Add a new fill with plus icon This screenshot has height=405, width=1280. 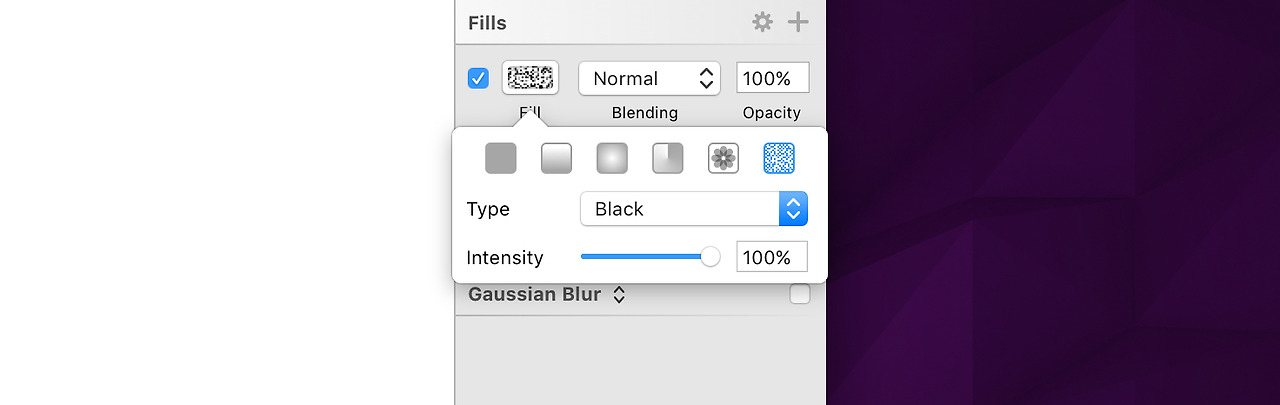[x=798, y=22]
